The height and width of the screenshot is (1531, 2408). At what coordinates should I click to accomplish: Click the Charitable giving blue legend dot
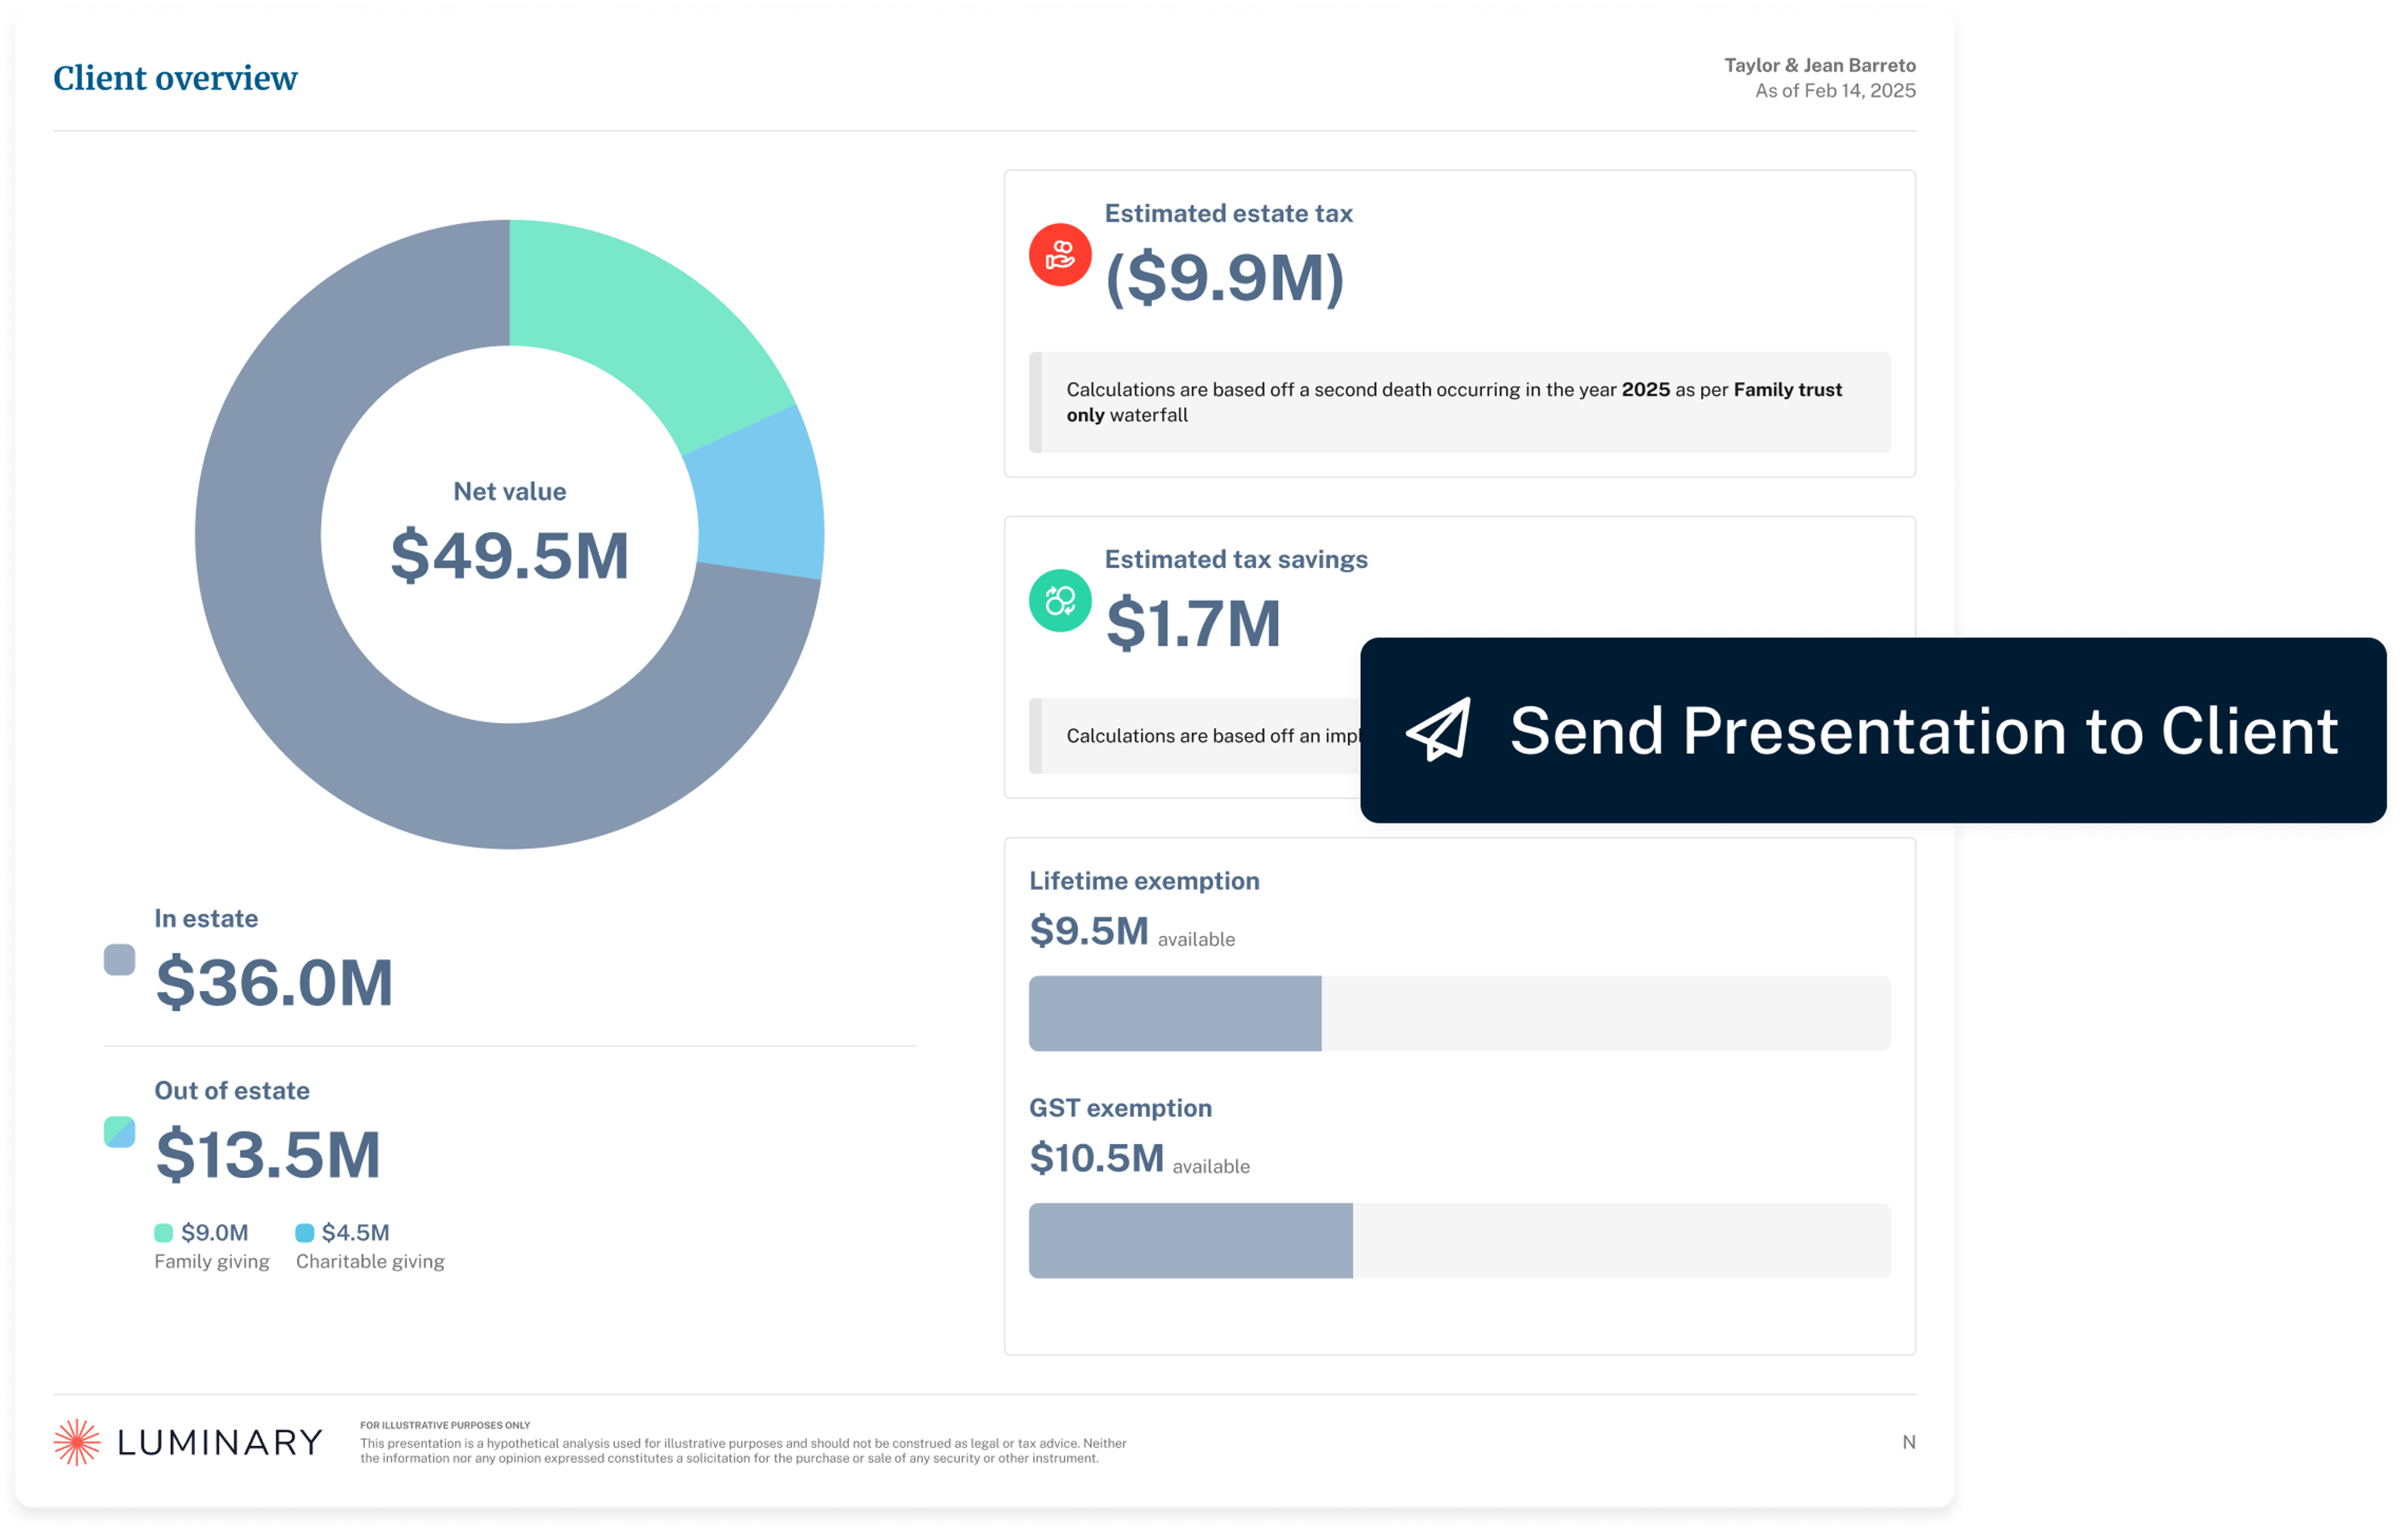point(305,1233)
